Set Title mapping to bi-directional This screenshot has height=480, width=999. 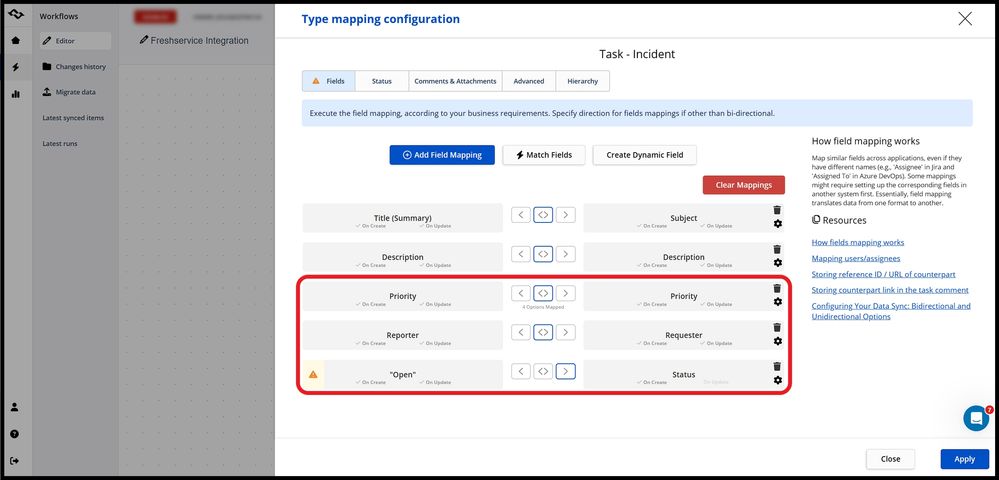coord(543,215)
